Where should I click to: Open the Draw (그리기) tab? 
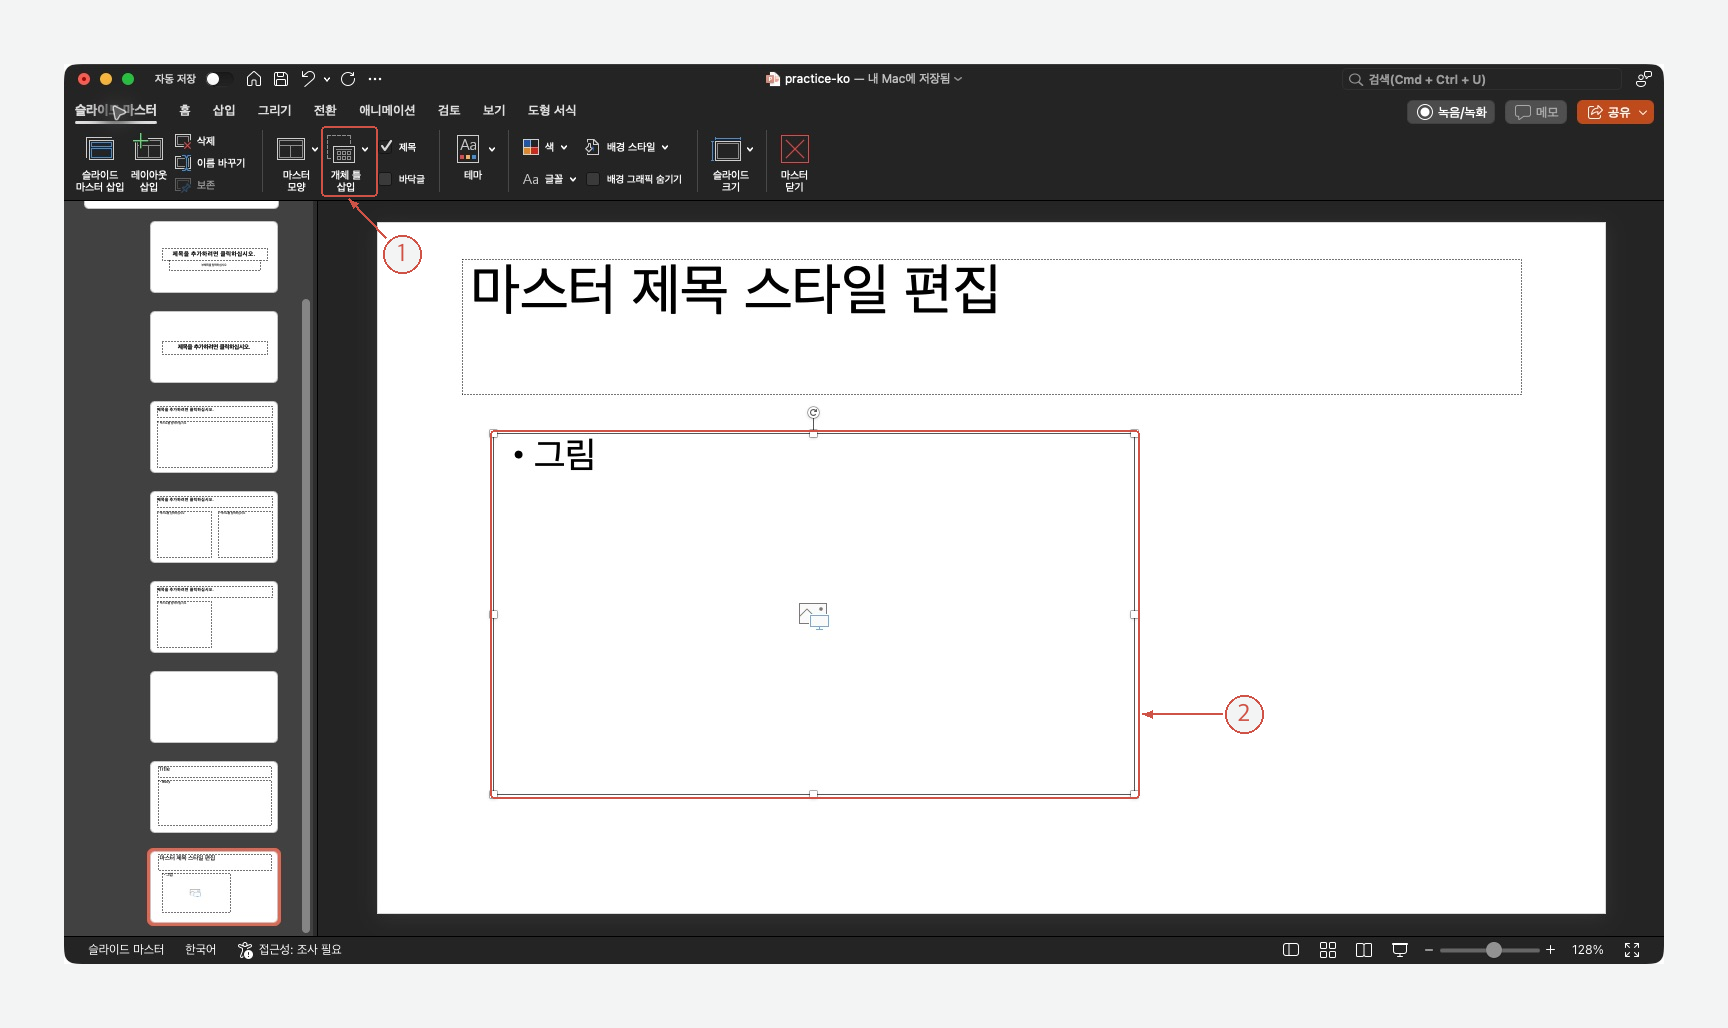(274, 110)
